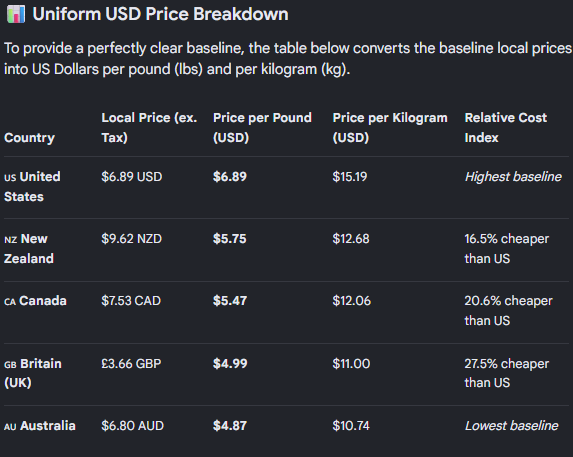Click the AU flag code icon
This screenshot has height=457, width=573.
(x=10, y=427)
